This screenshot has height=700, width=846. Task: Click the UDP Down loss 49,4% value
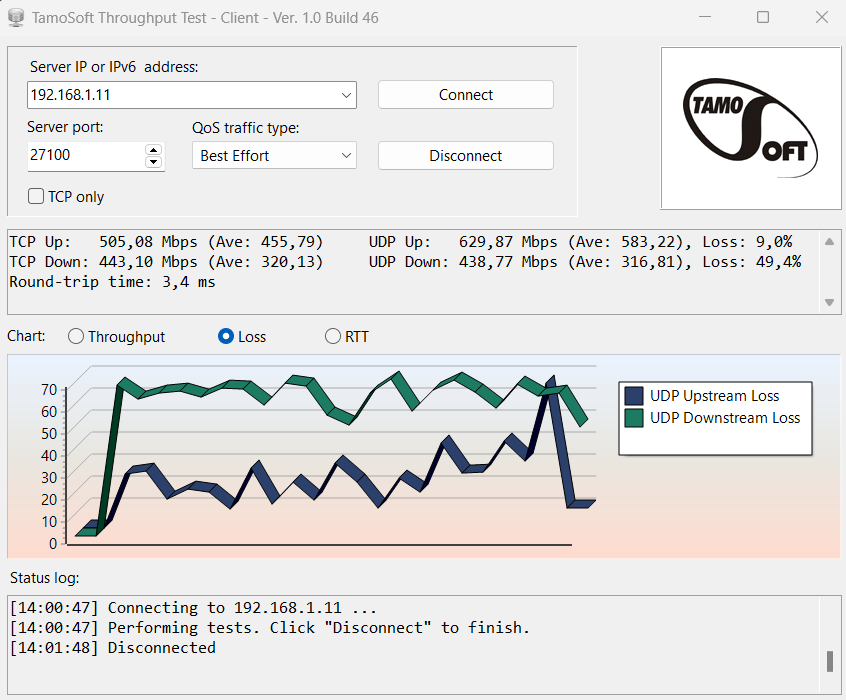pos(779,262)
